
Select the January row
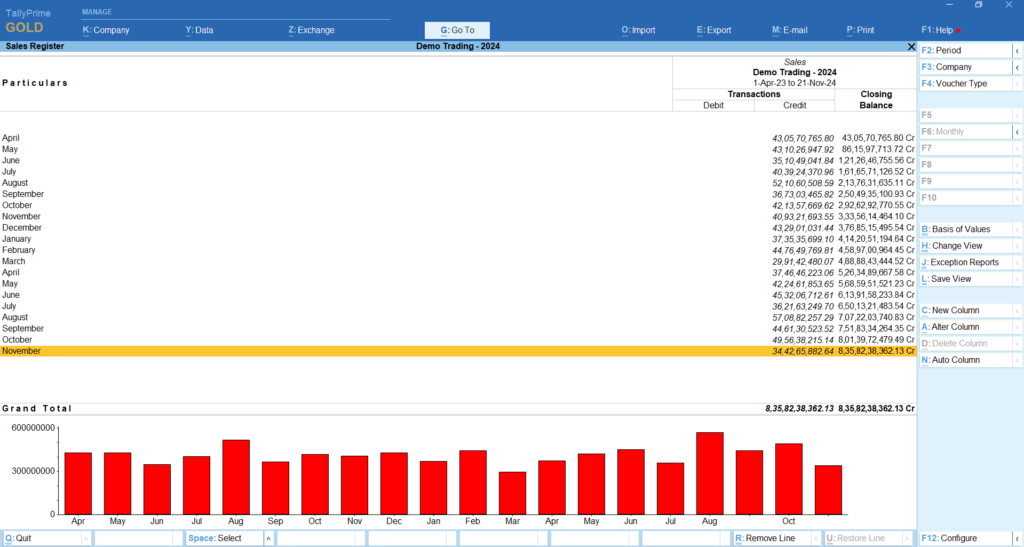[x=458, y=239]
